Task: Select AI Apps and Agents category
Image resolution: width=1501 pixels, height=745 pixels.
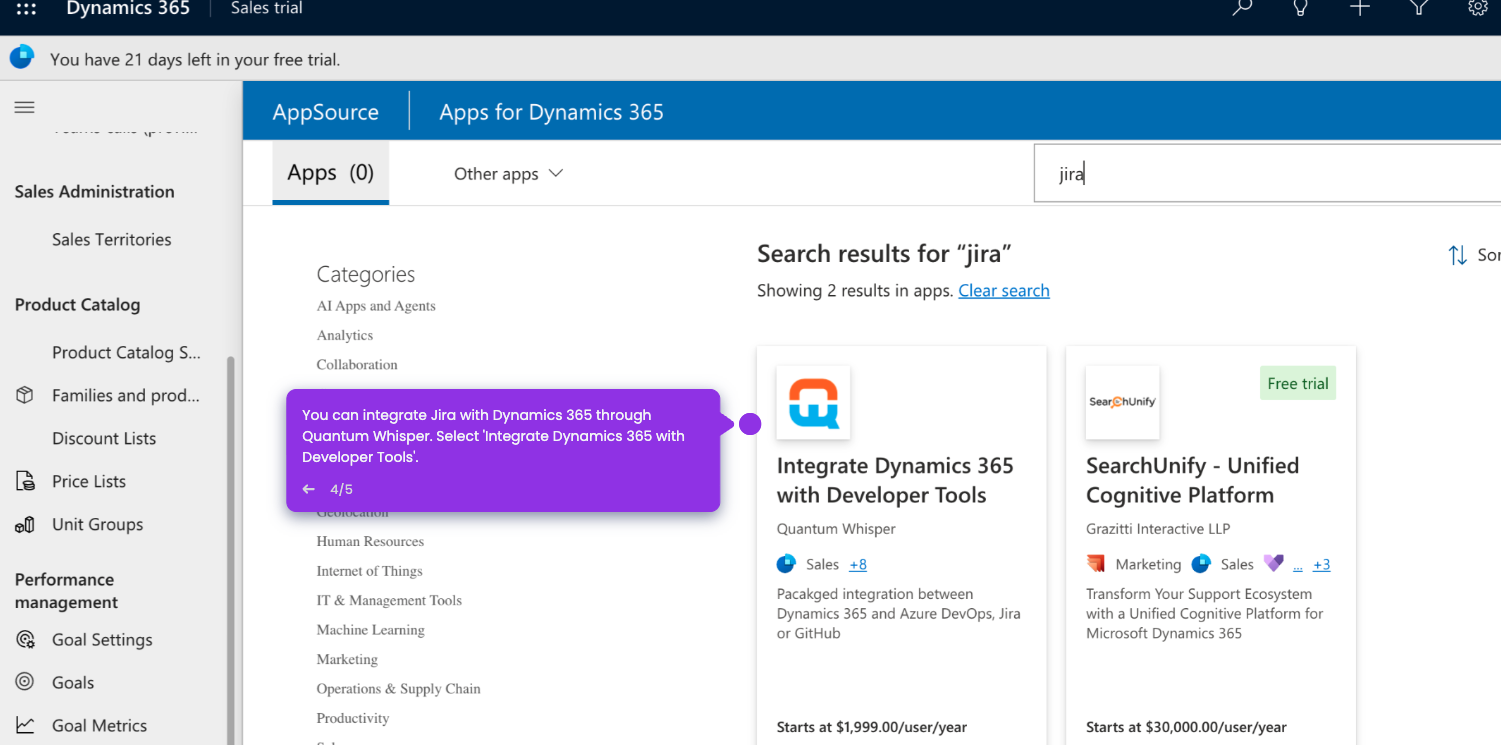Action: click(x=376, y=306)
